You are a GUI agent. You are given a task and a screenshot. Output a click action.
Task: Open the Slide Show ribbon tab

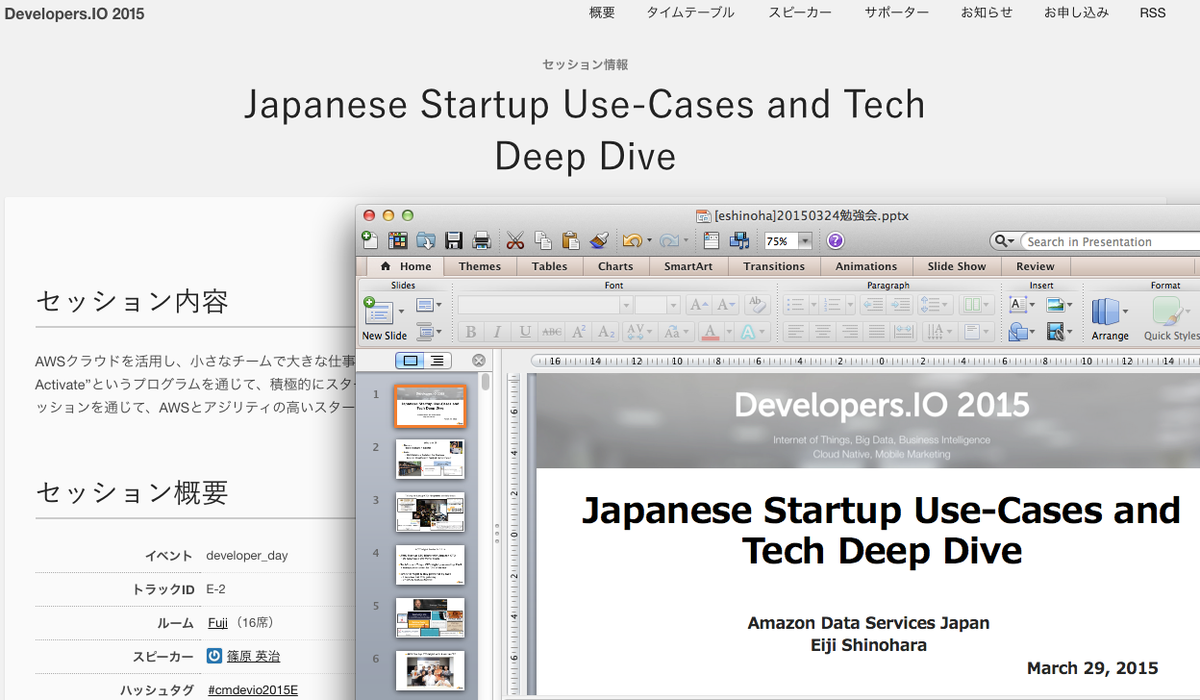(x=956, y=266)
